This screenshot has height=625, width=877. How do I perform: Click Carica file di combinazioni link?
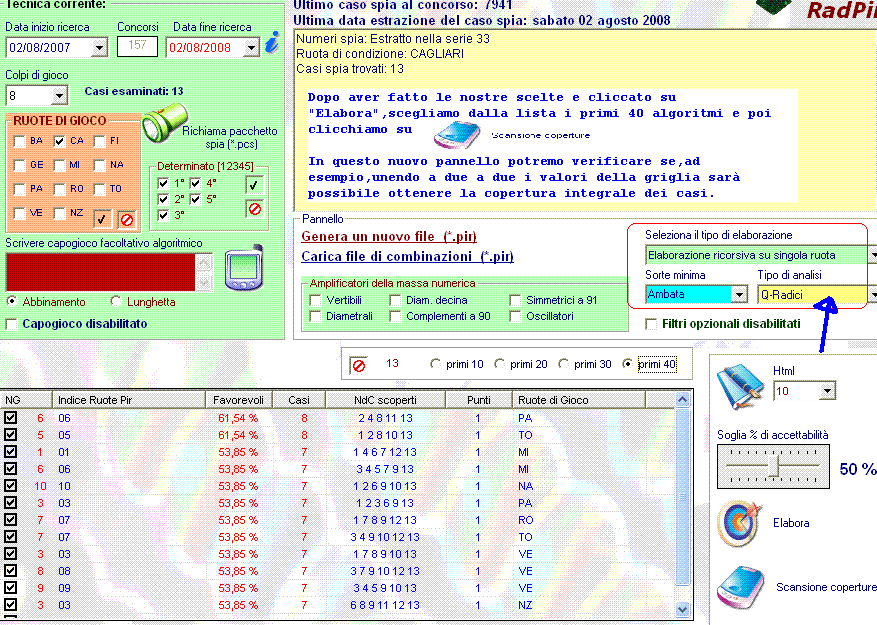(408, 257)
